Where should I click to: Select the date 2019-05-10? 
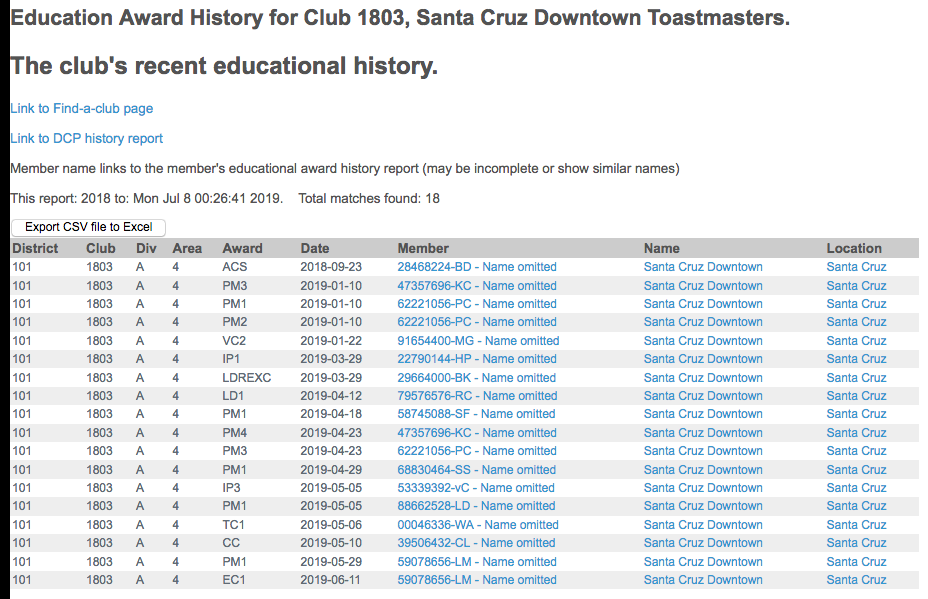click(x=331, y=543)
